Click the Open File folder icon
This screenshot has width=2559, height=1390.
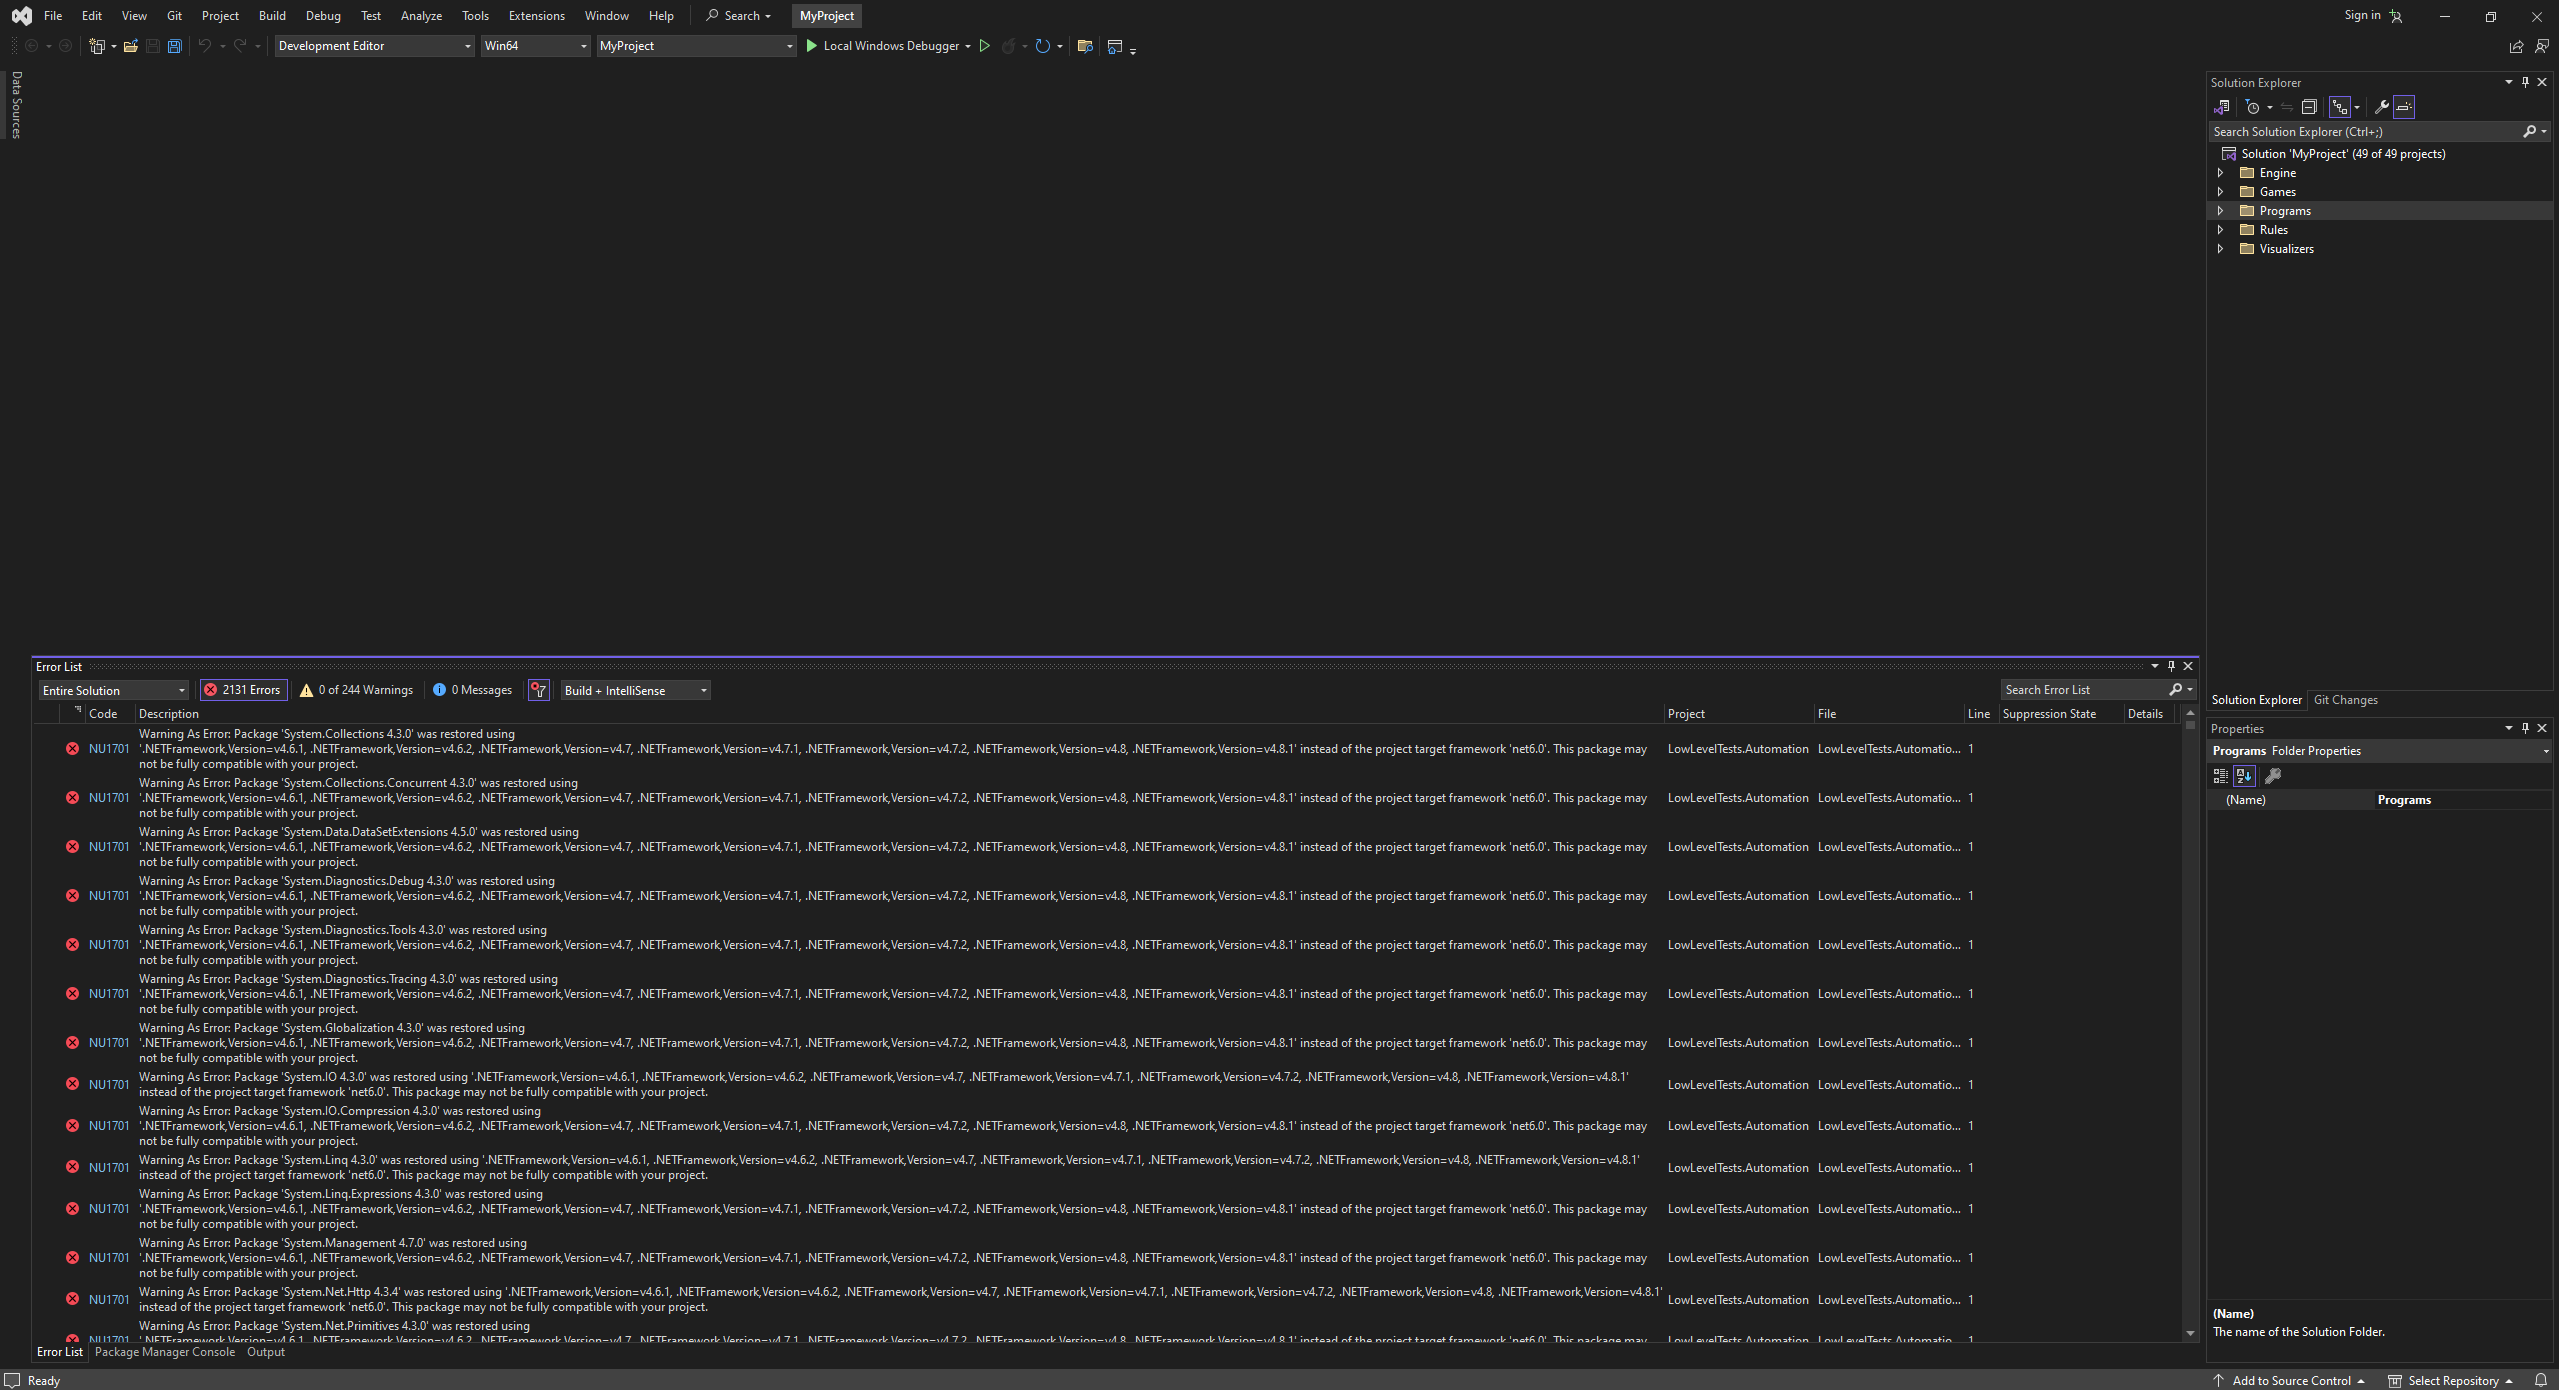click(x=130, y=46)
